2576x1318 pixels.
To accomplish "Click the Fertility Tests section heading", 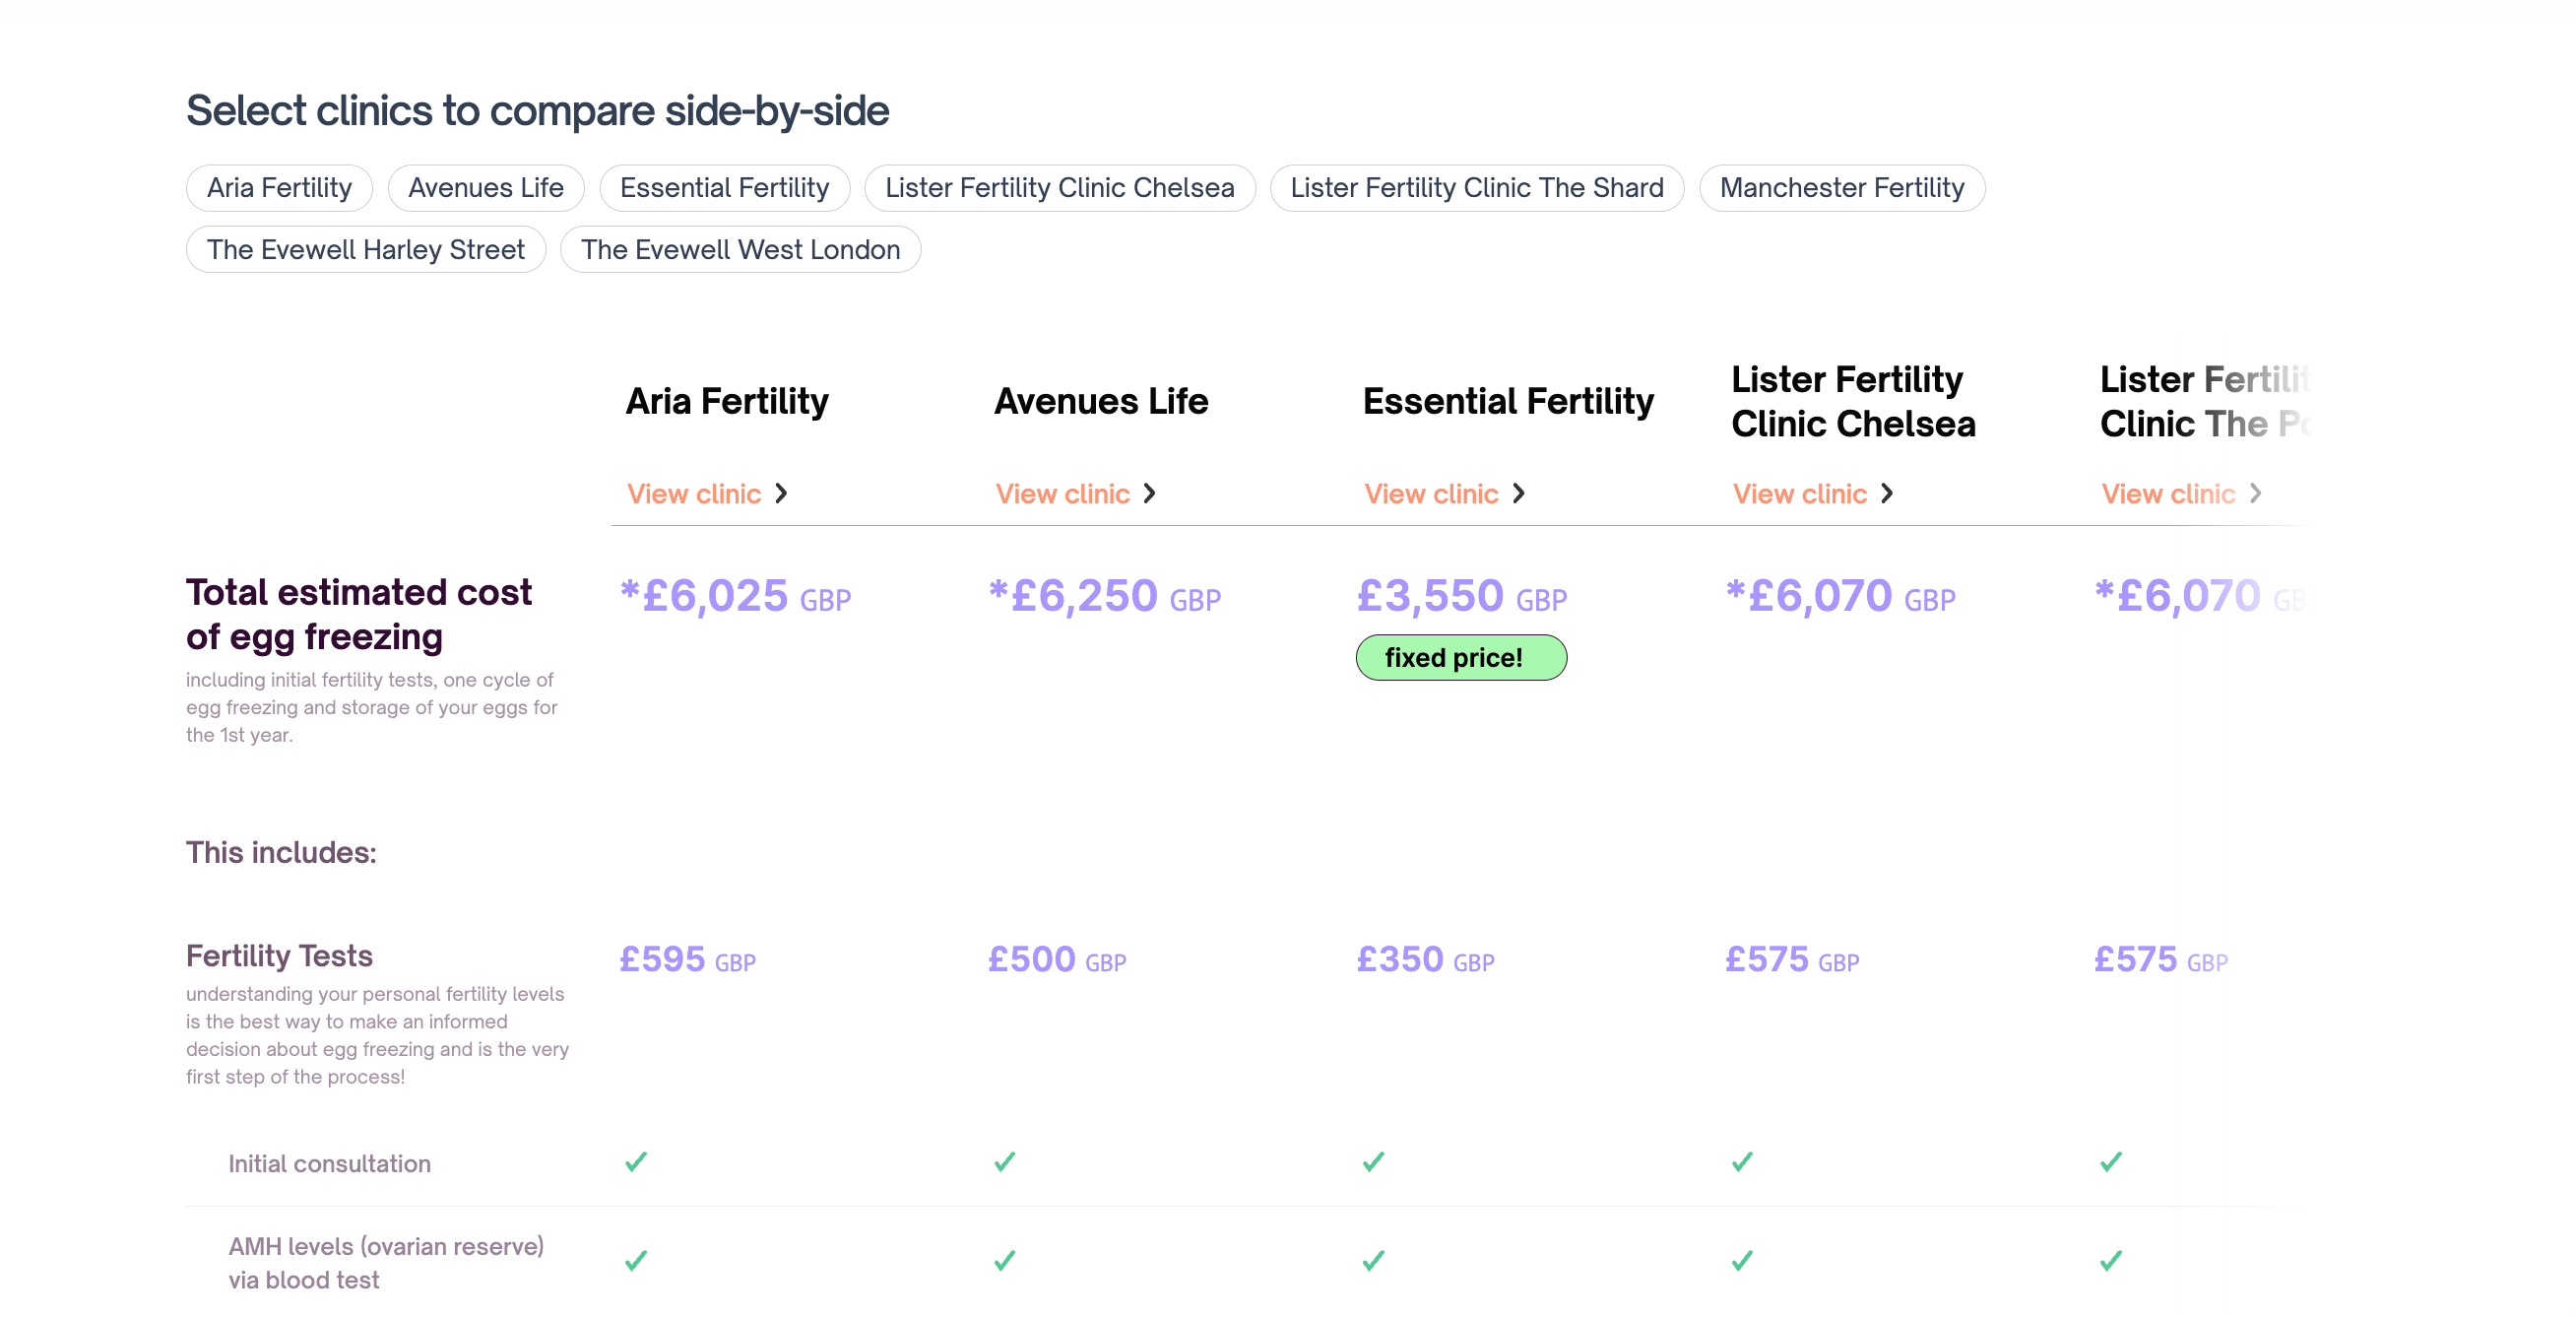I will pyautogui.click(x=279, y=956).
